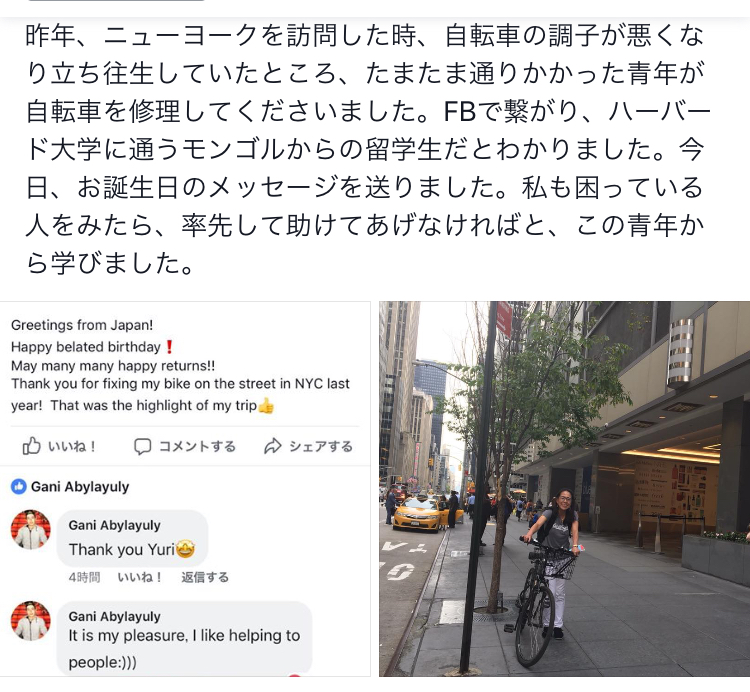This screenshot has height=692, width=750.
Task: Tap いいね! label to like post
Action: 72,446
